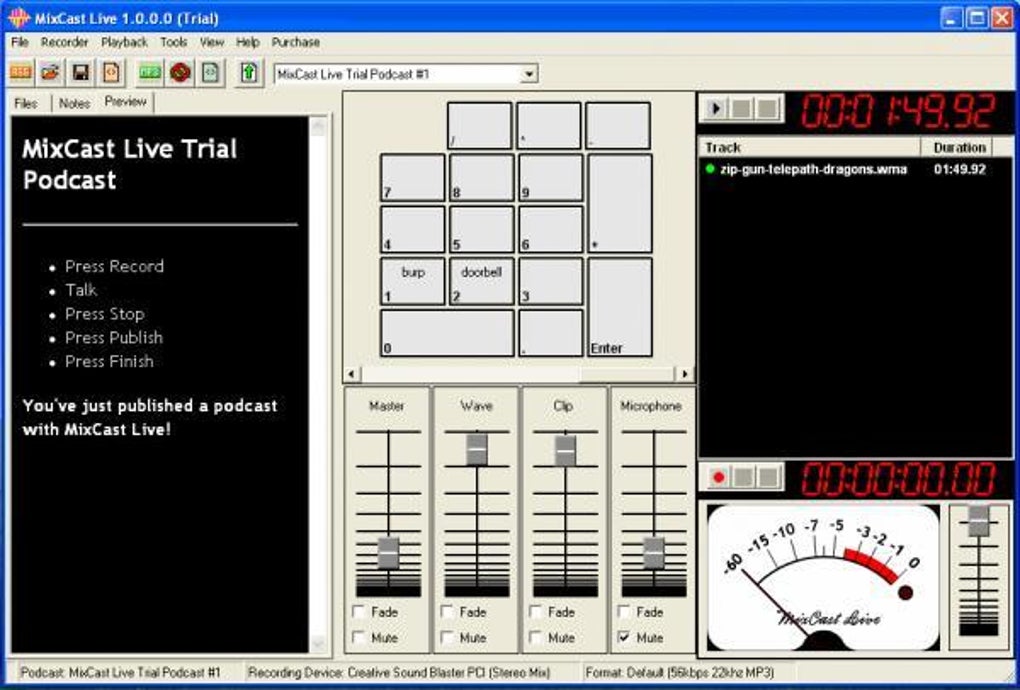Open the File menu
Viewport: 1020px width, 690px height.
tap(20, 42)
